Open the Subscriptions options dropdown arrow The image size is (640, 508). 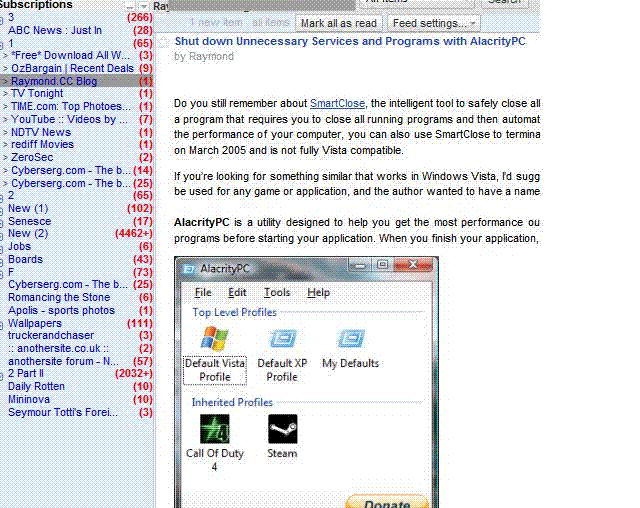[143, 6]
